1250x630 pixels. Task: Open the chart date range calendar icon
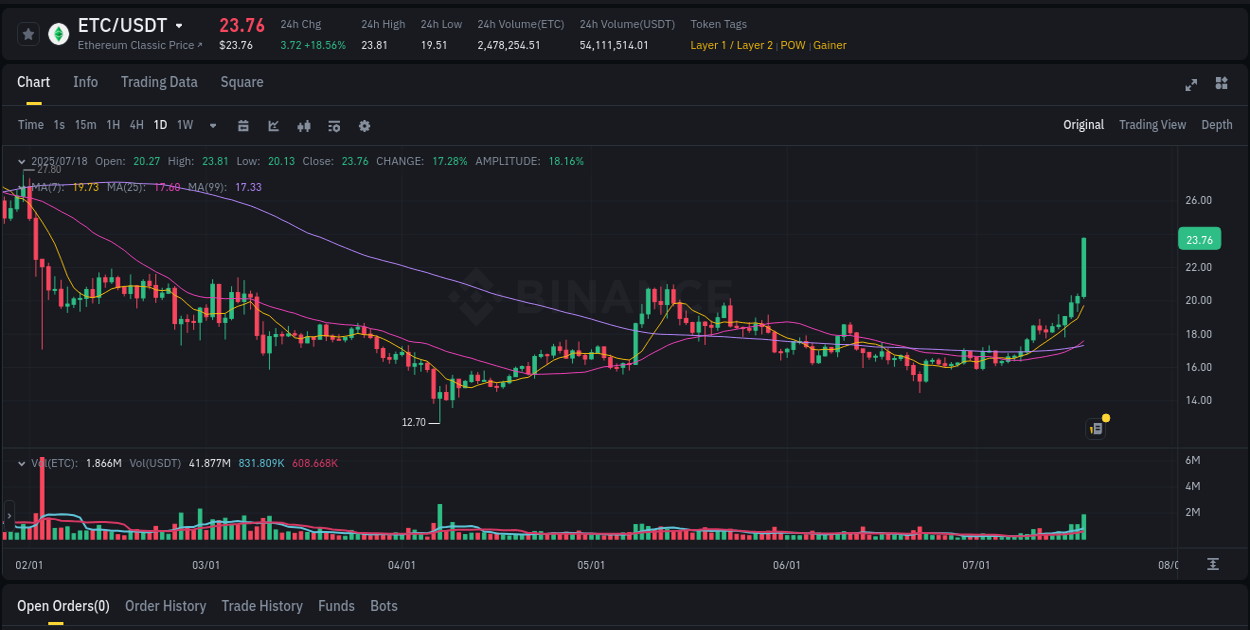point(243,126)
